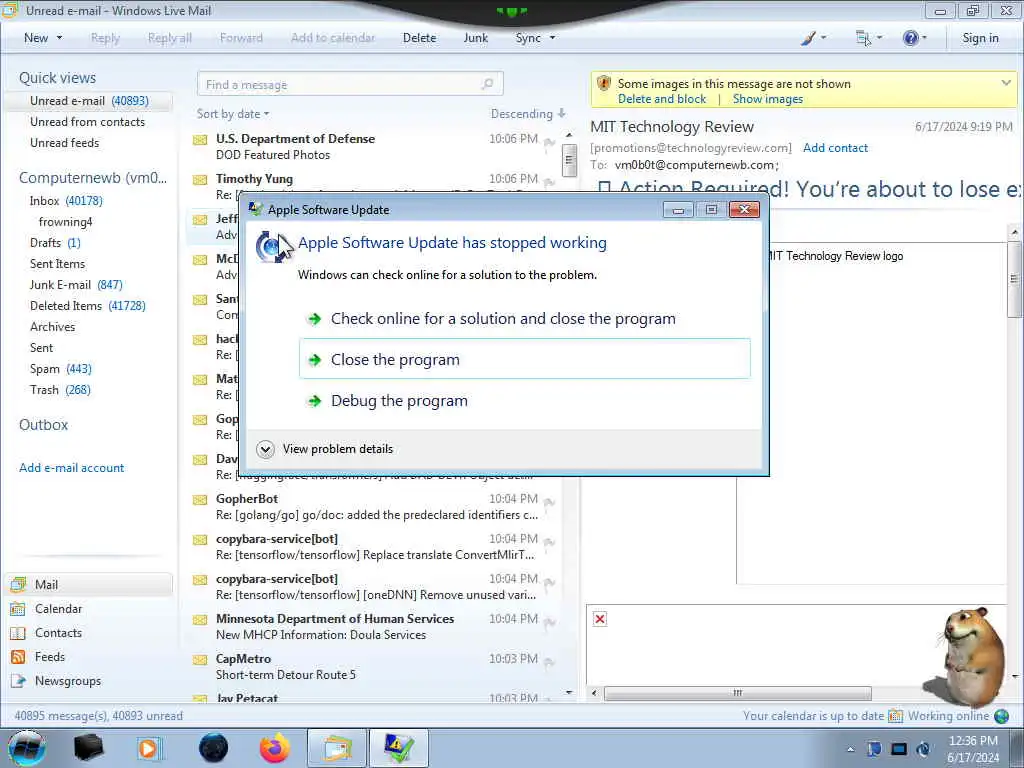Choose Close the program
This screenshot has height=768, width=1024.
(524, 359)
